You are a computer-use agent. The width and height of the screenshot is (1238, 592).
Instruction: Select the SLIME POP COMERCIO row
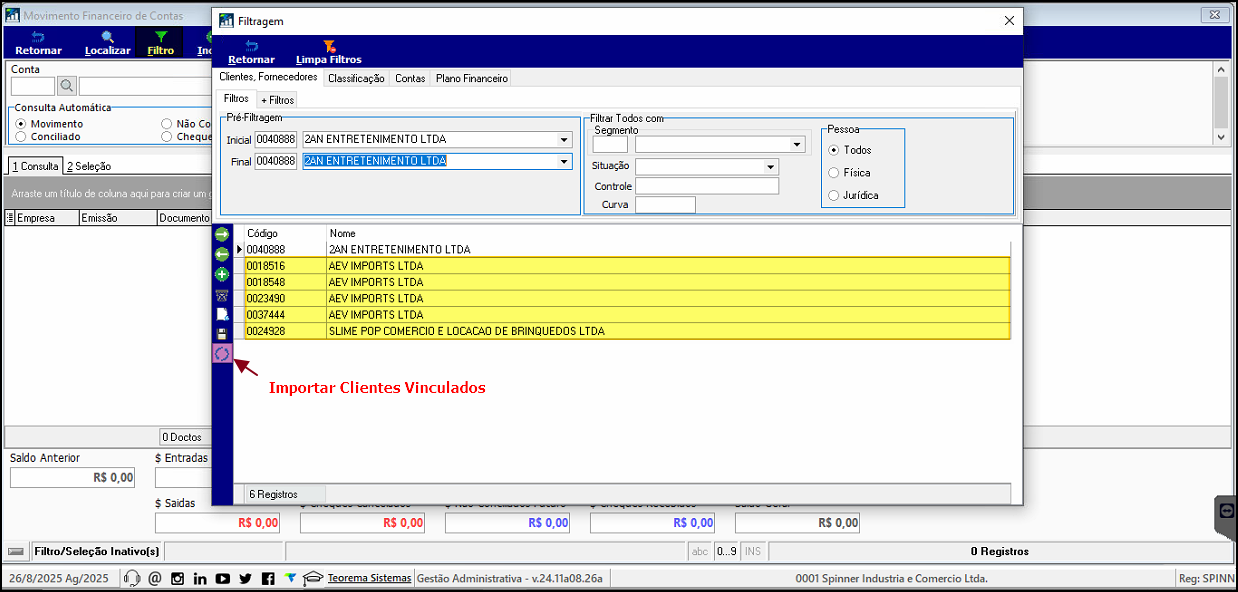click(x=627, y=331)
